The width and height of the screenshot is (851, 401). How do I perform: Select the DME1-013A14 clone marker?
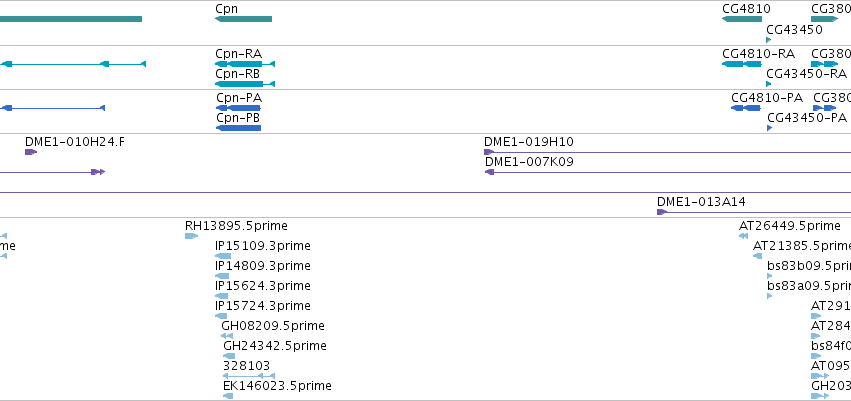[x=662, y=212]
